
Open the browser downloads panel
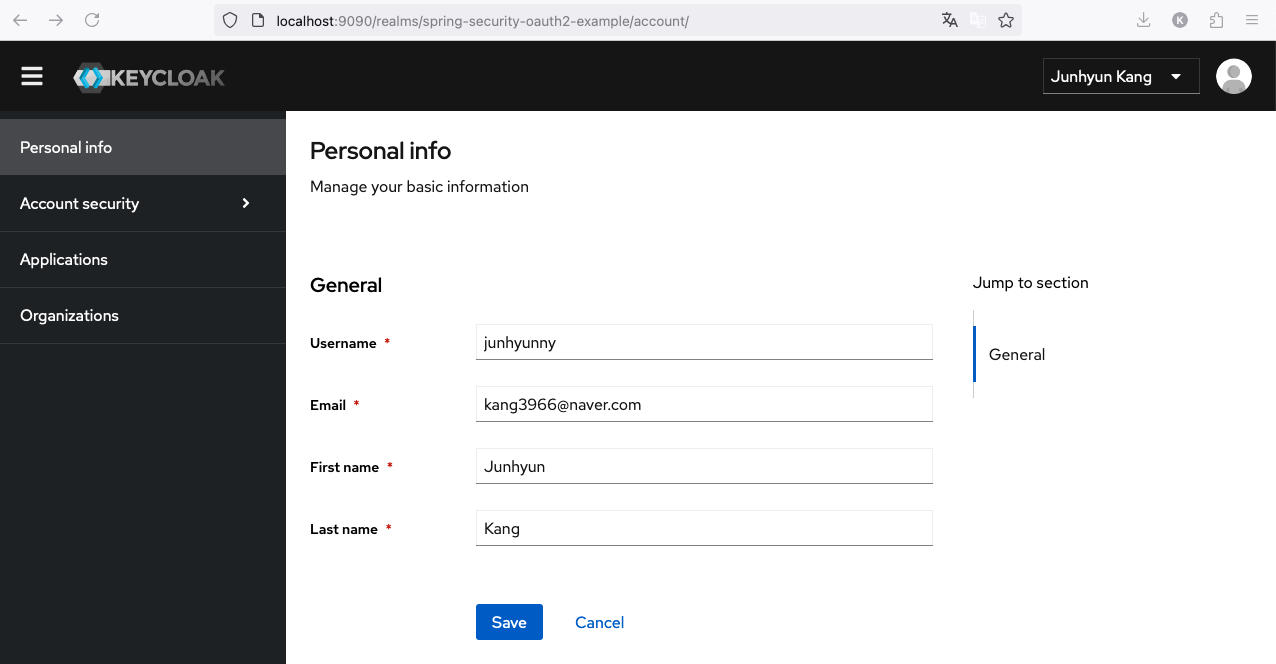[1144, 20]
